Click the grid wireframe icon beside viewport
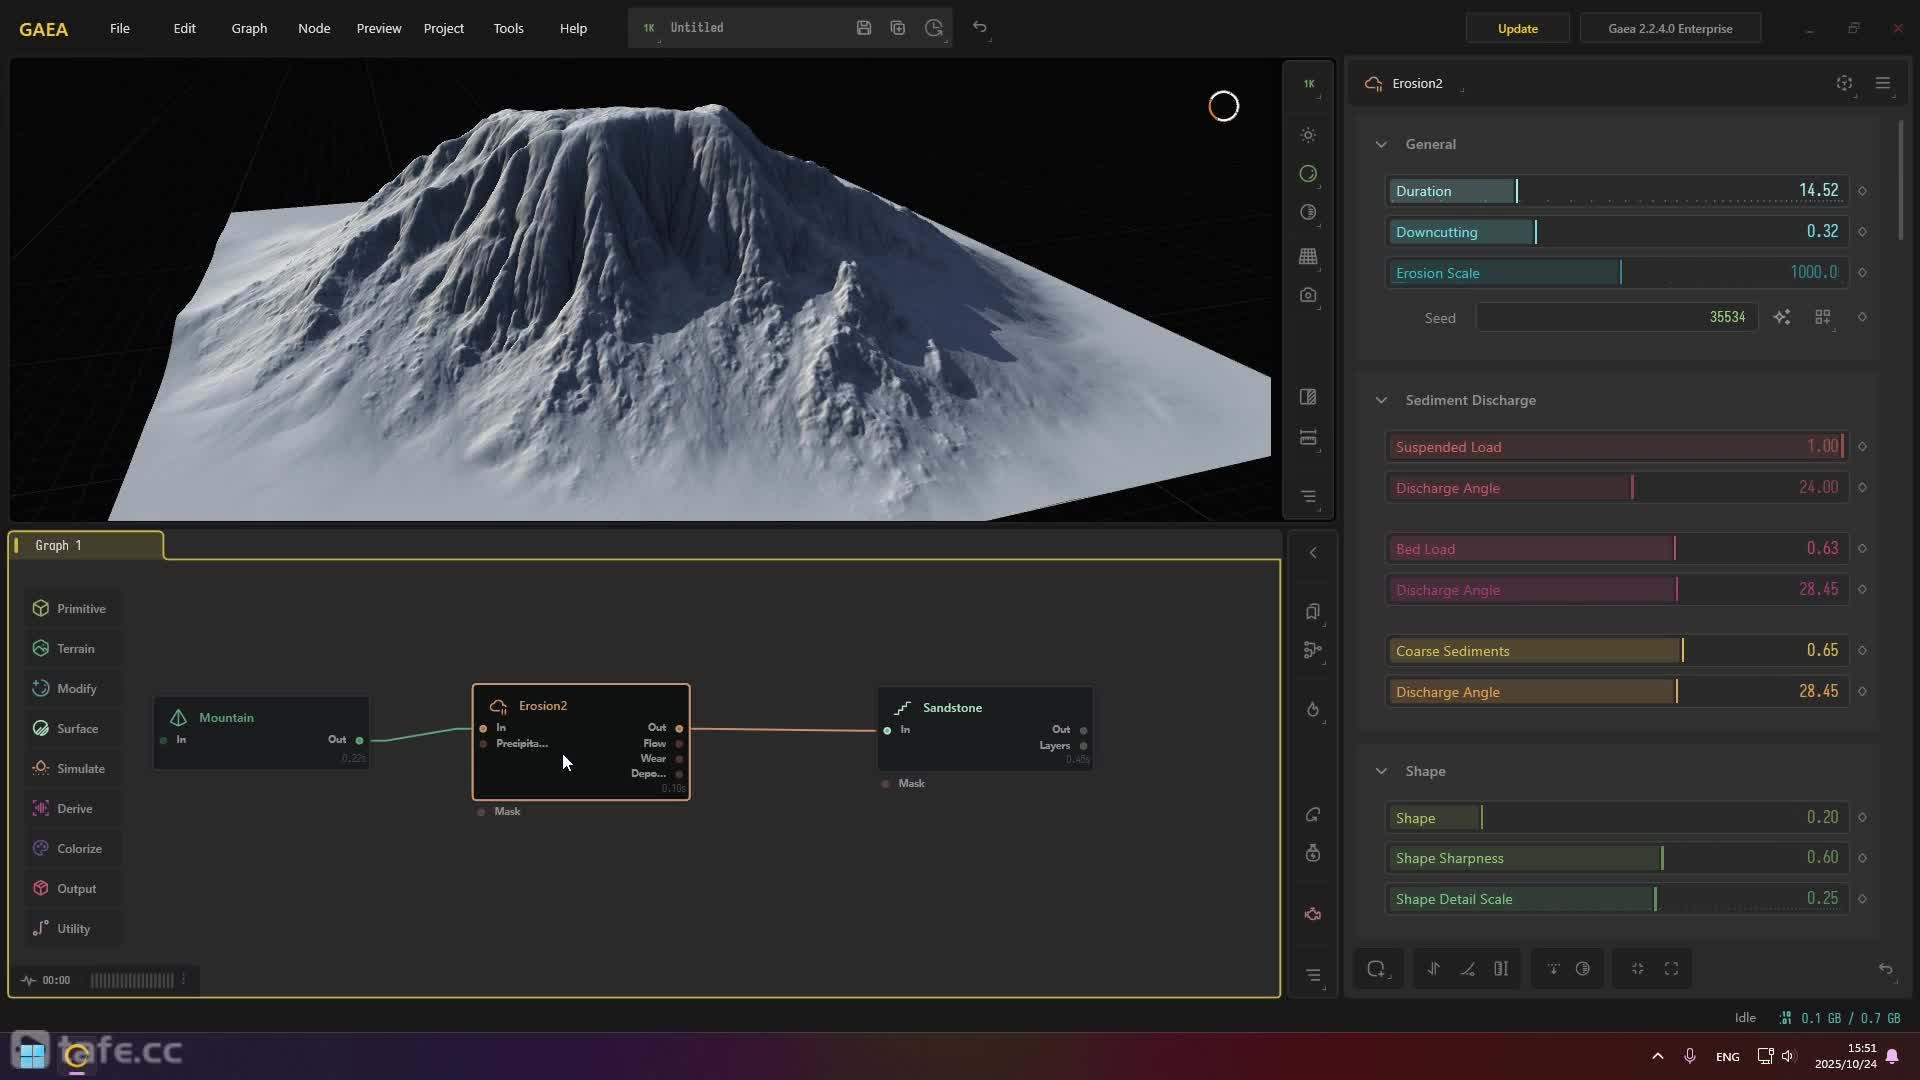1920x1080 pixels. point(1308,257)
